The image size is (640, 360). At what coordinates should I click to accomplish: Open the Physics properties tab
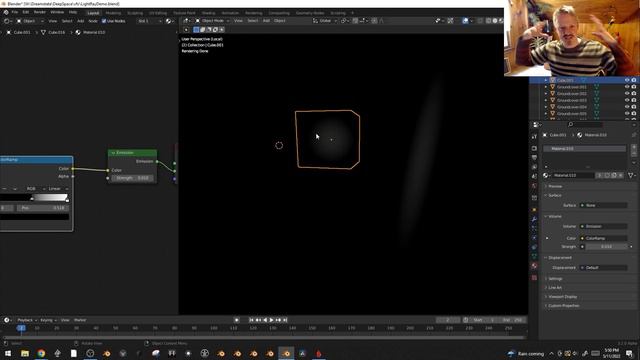[x=534, y=238]
